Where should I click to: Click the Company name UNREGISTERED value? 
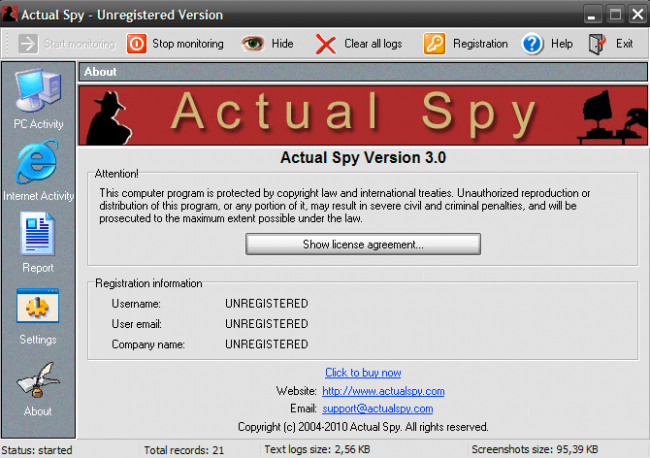267,344
